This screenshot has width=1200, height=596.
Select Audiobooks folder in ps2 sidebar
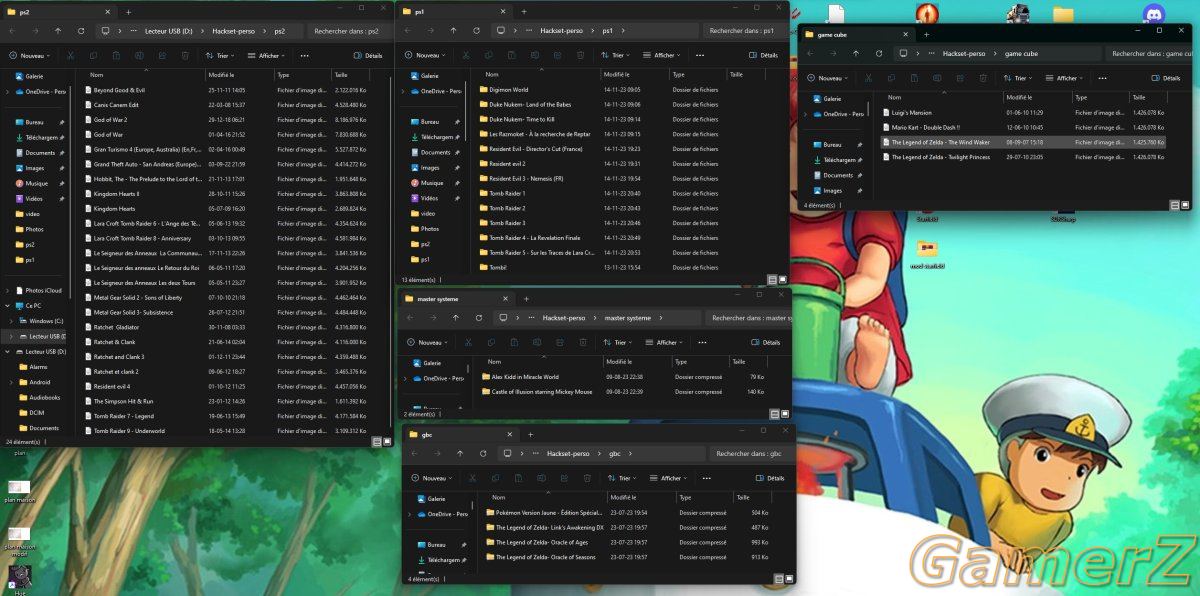click(40, 397)
